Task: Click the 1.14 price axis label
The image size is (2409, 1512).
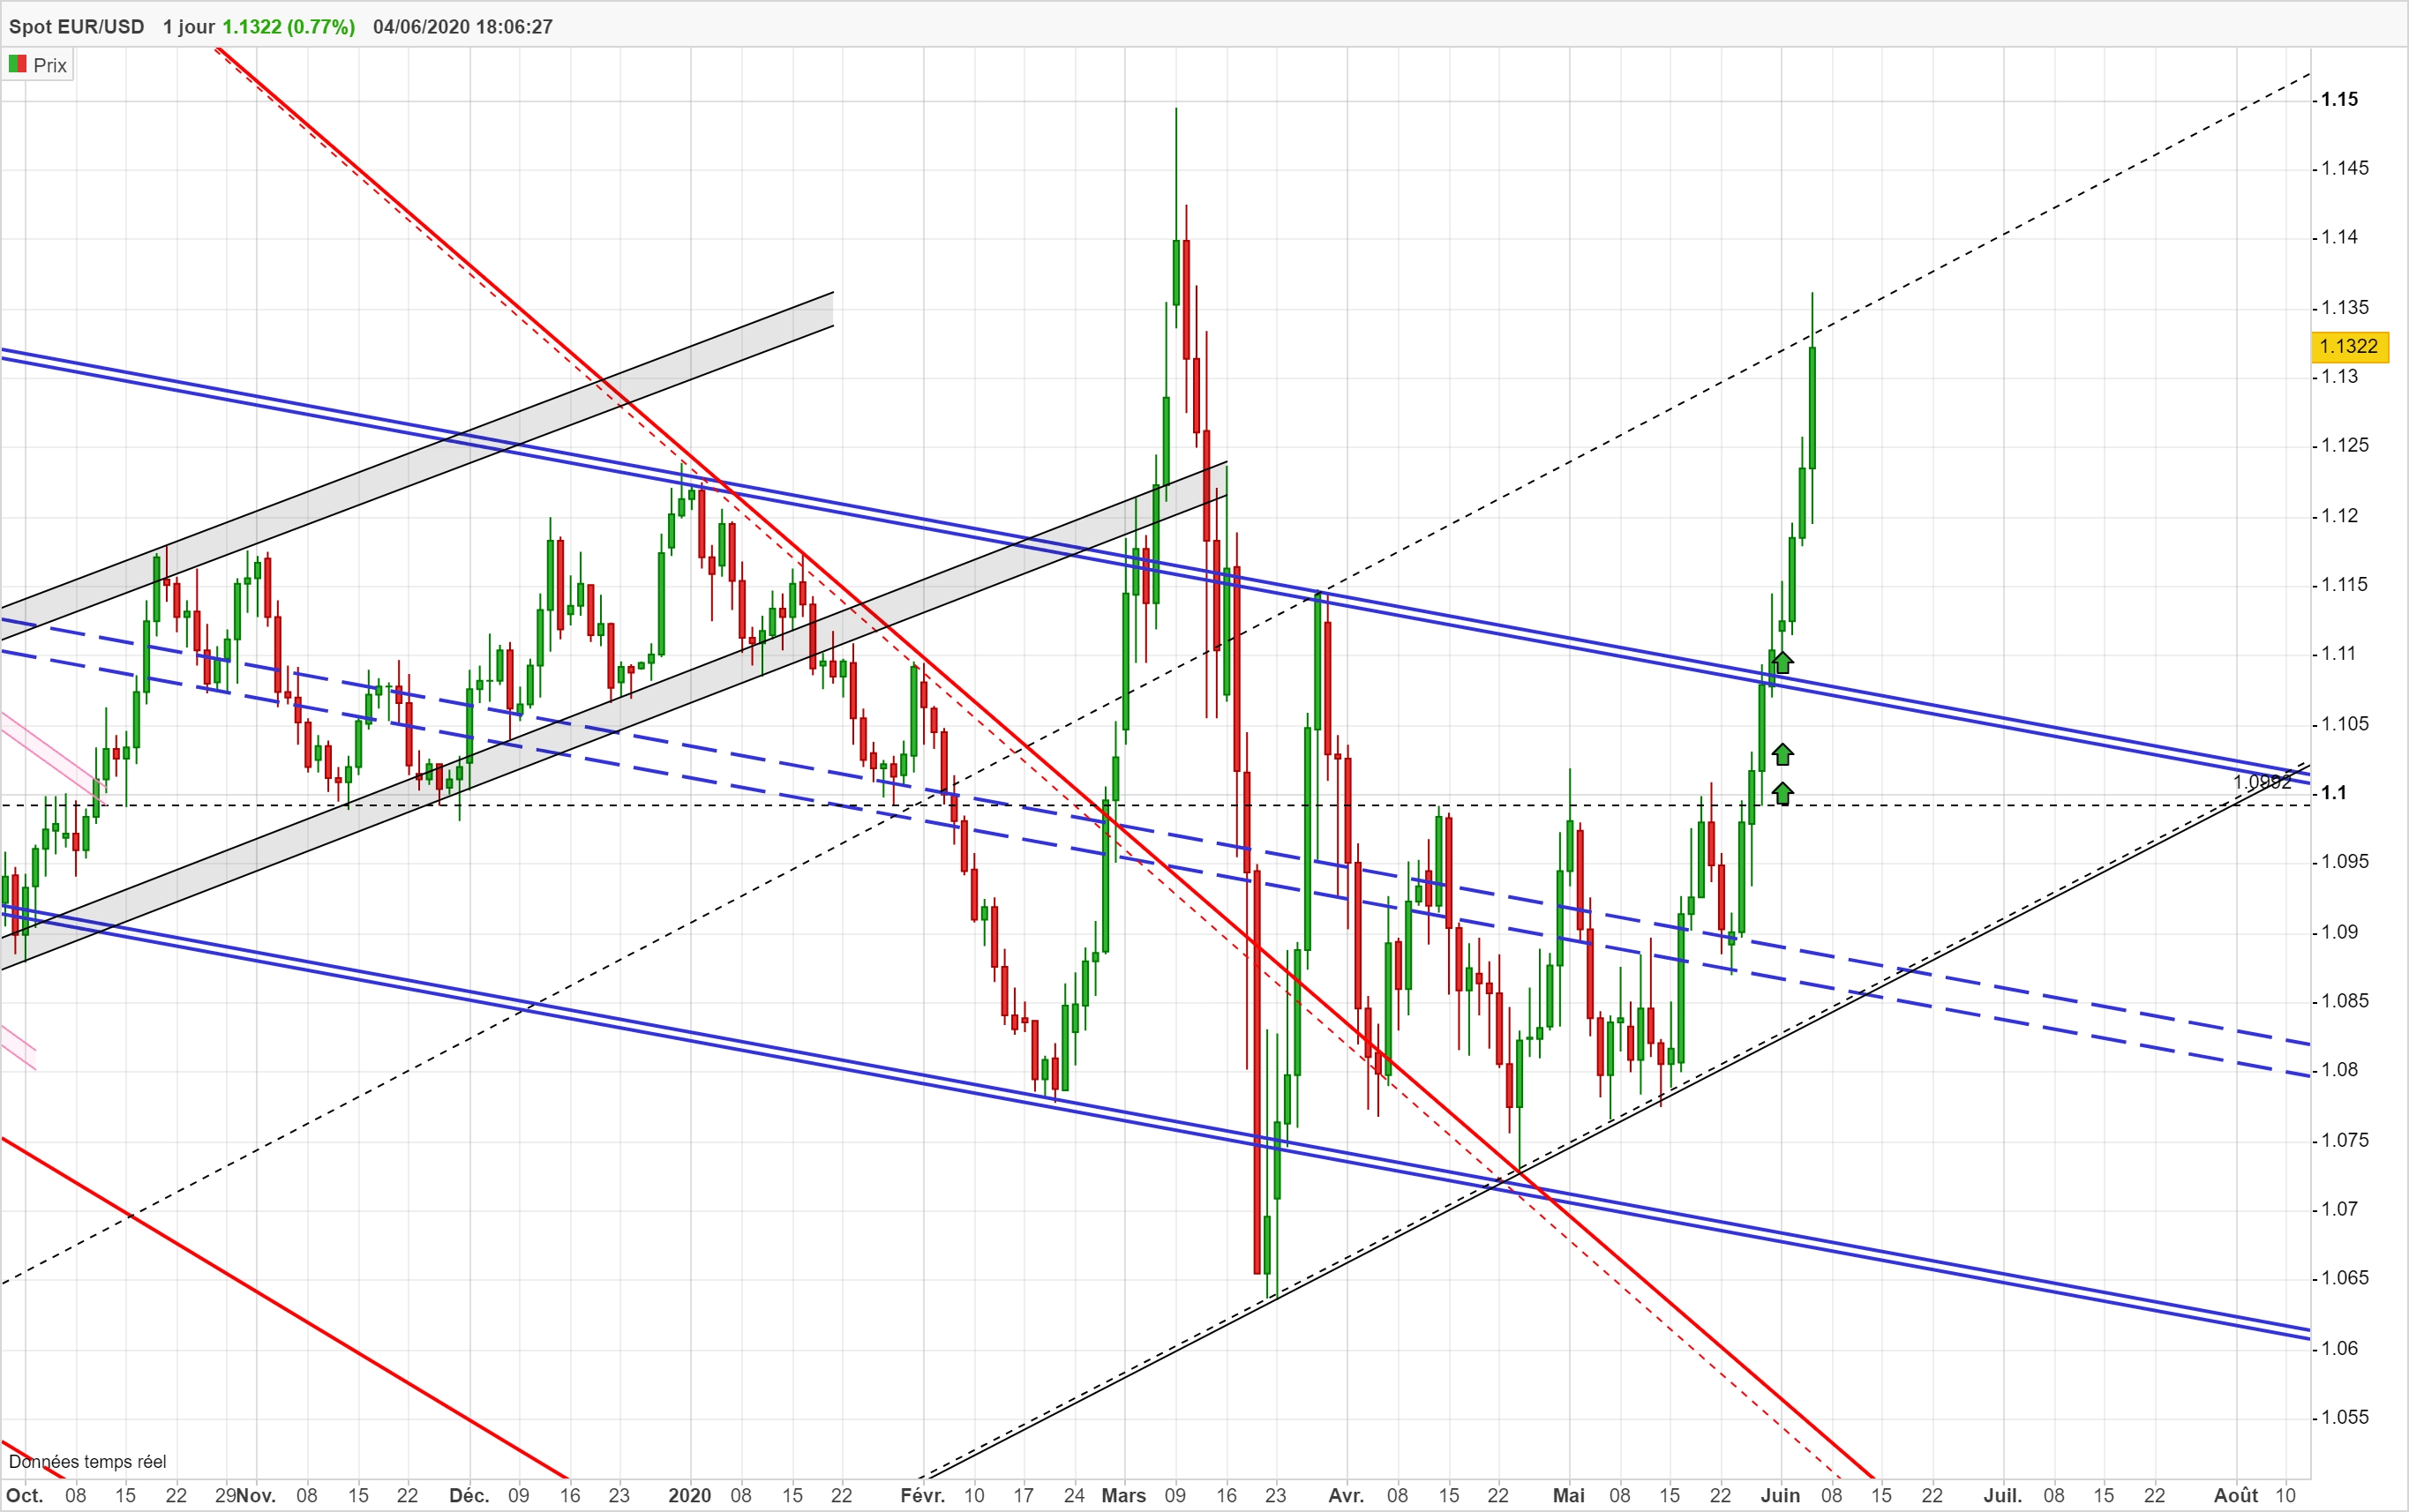Action: (x=2339, y=237)
